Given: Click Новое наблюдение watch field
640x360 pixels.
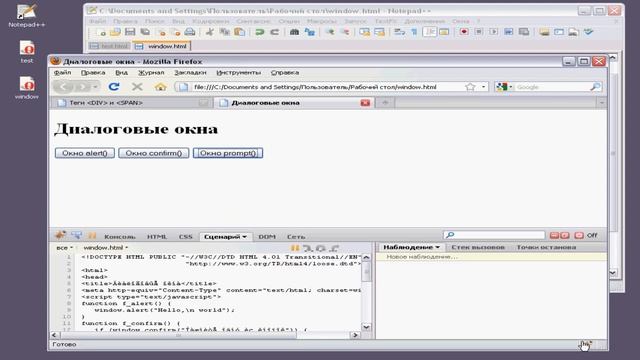Looking at the screenshot, I should click(x=491, y=257).
